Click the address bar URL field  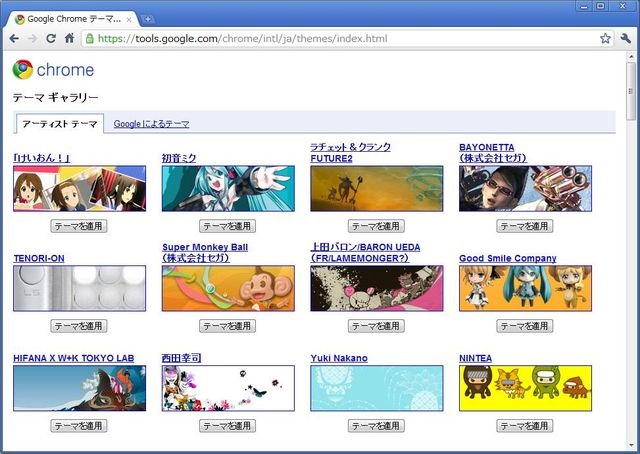(x=340, y=39)
